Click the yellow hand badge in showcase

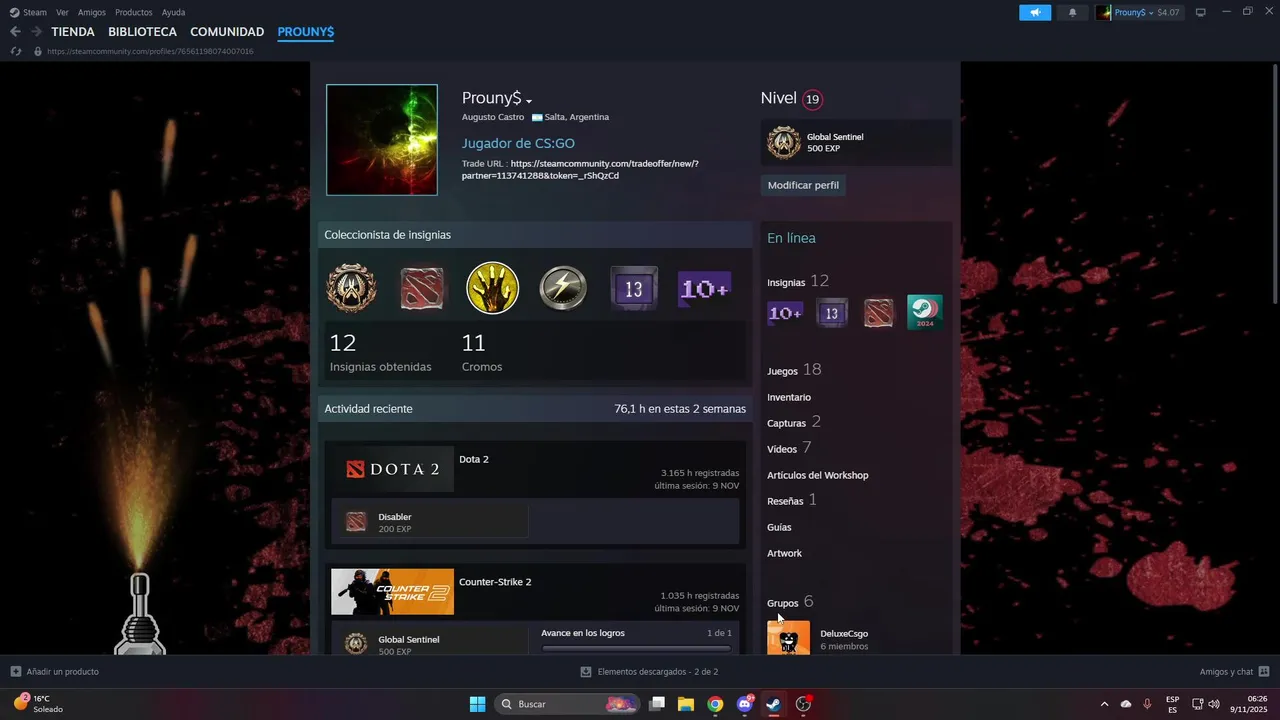[x=492, y=288]
